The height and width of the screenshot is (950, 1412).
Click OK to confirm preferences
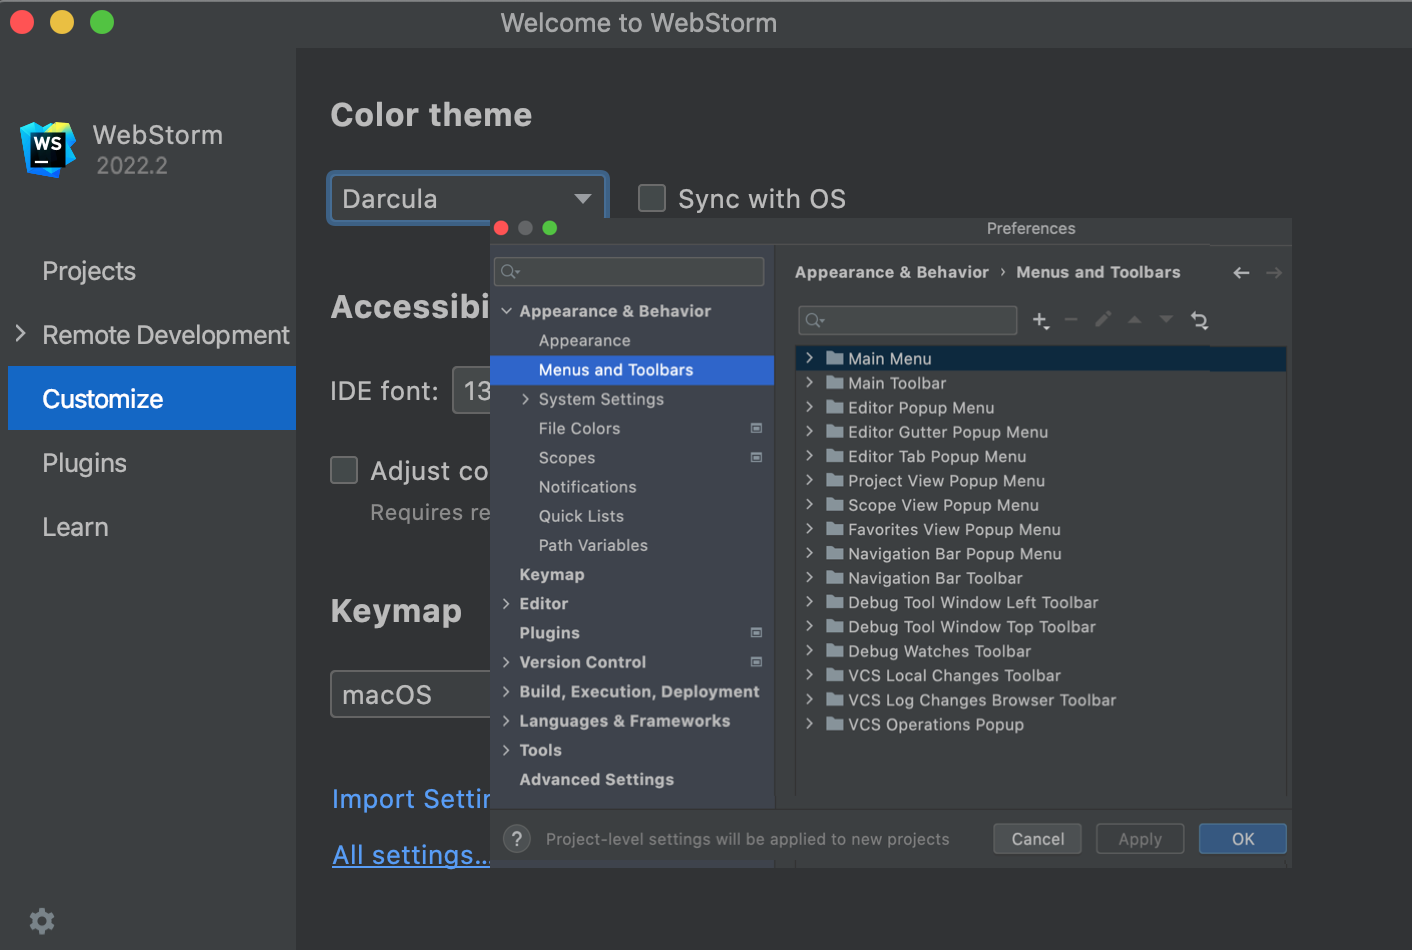pyautogui.click(x=1242, y=839)
